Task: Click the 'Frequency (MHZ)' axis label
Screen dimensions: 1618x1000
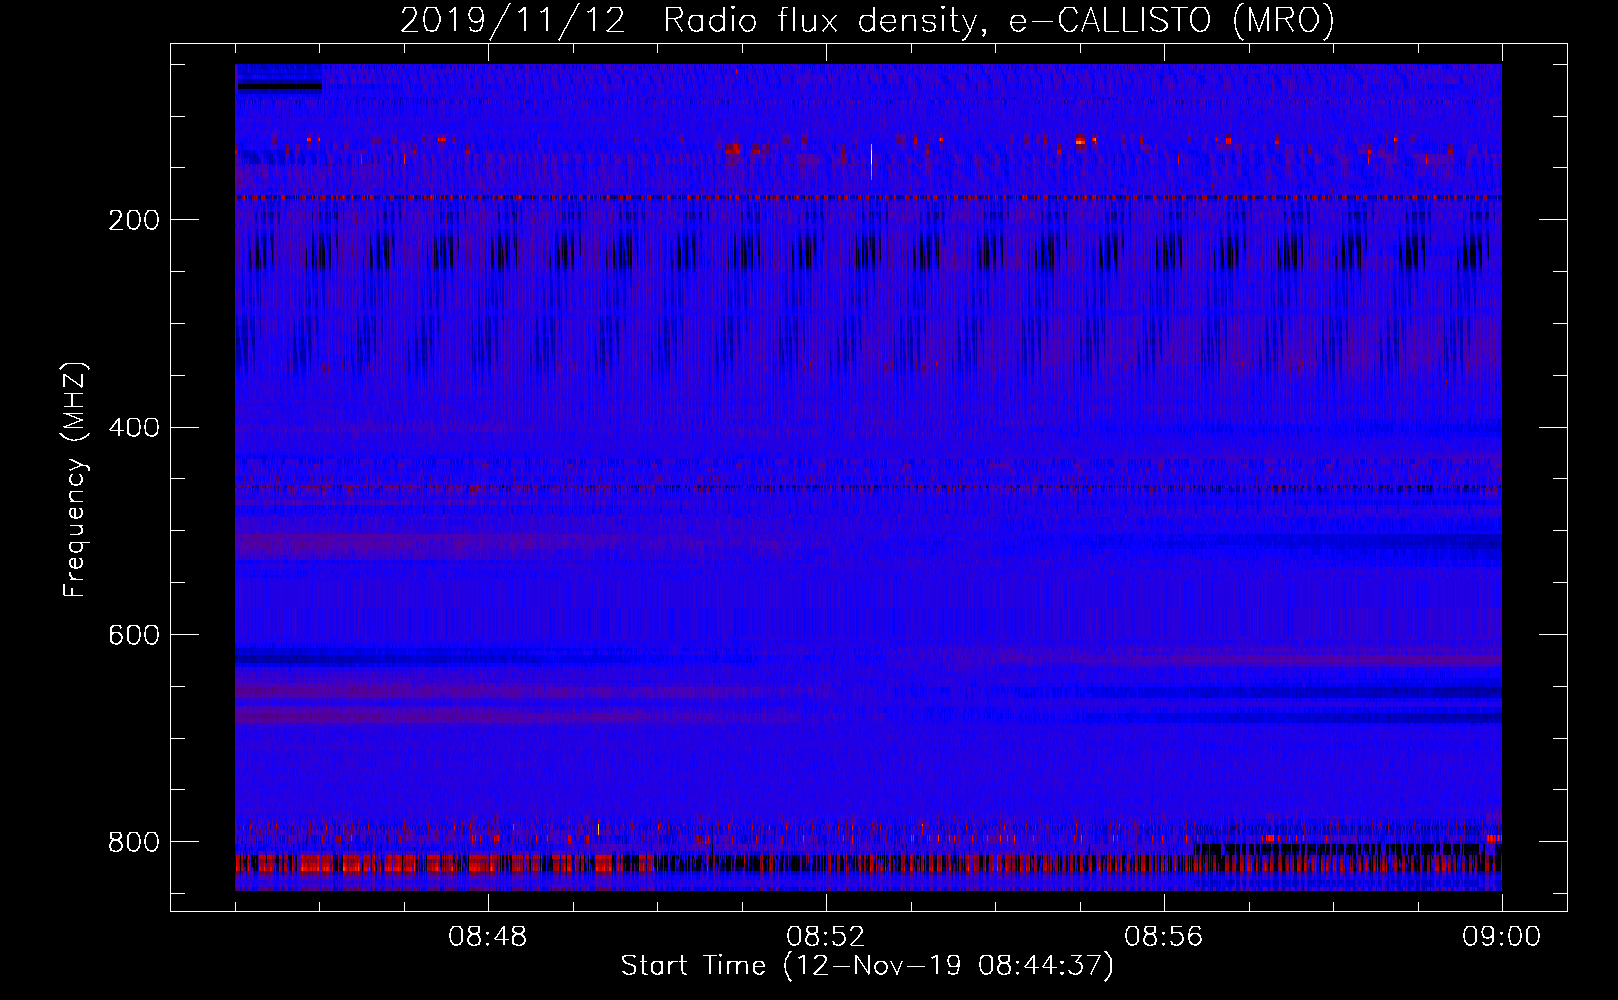Action: point(74,480)
